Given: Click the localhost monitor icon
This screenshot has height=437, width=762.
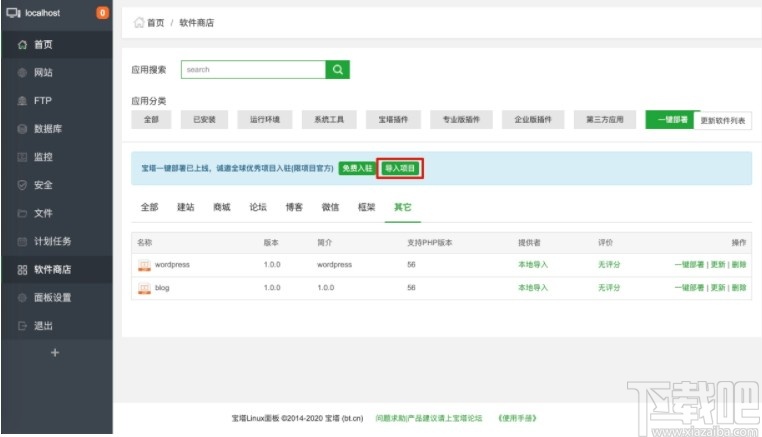Looking at the screenshot, I should [13, 13].
